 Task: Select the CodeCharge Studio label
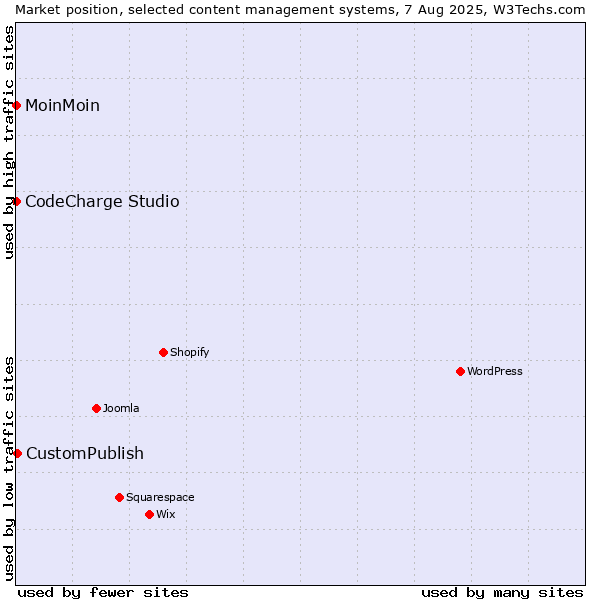click(x=102, y=202)
